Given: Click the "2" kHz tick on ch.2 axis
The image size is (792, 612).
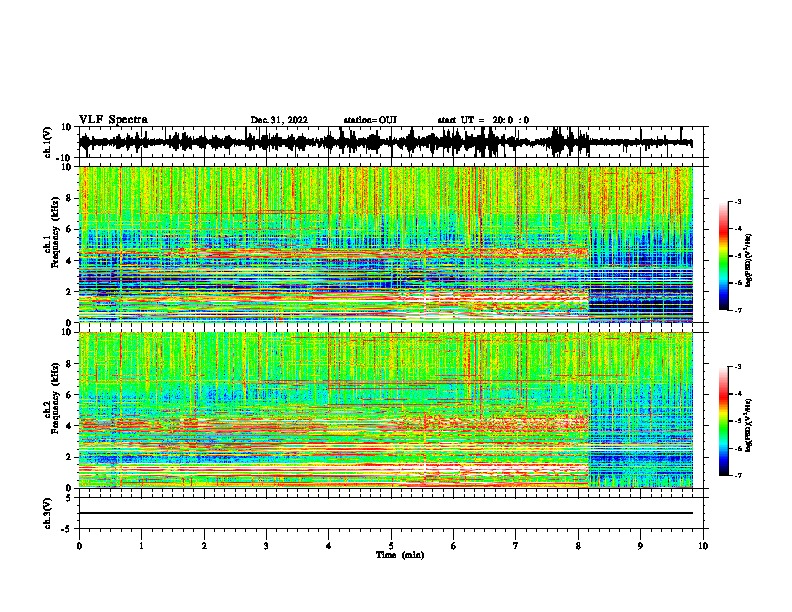Looking at the screenshot, I should (x=69, y=457).
